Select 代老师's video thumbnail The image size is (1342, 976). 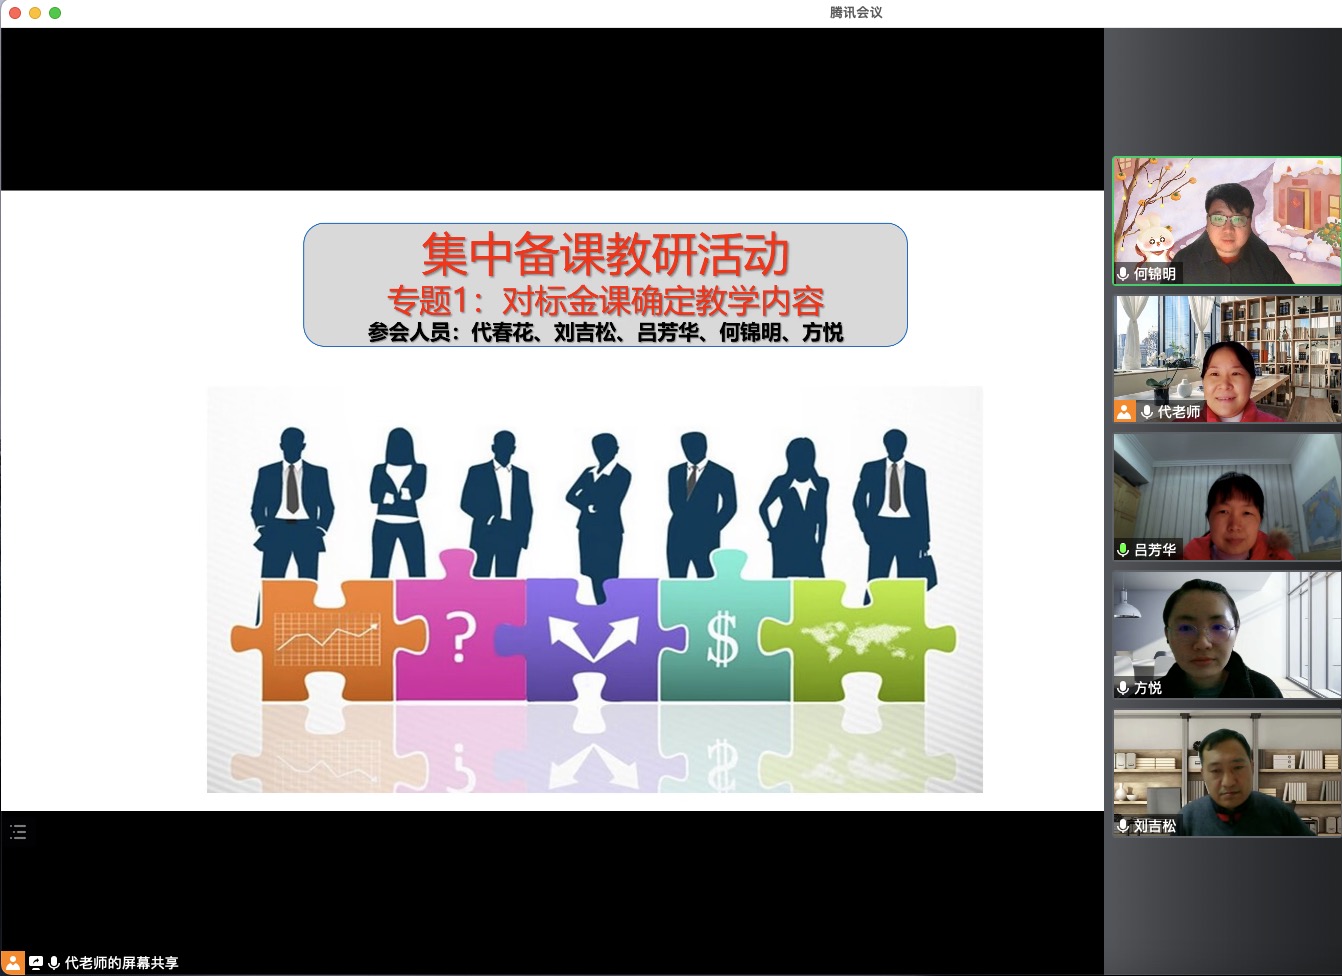coord(1226,358)
